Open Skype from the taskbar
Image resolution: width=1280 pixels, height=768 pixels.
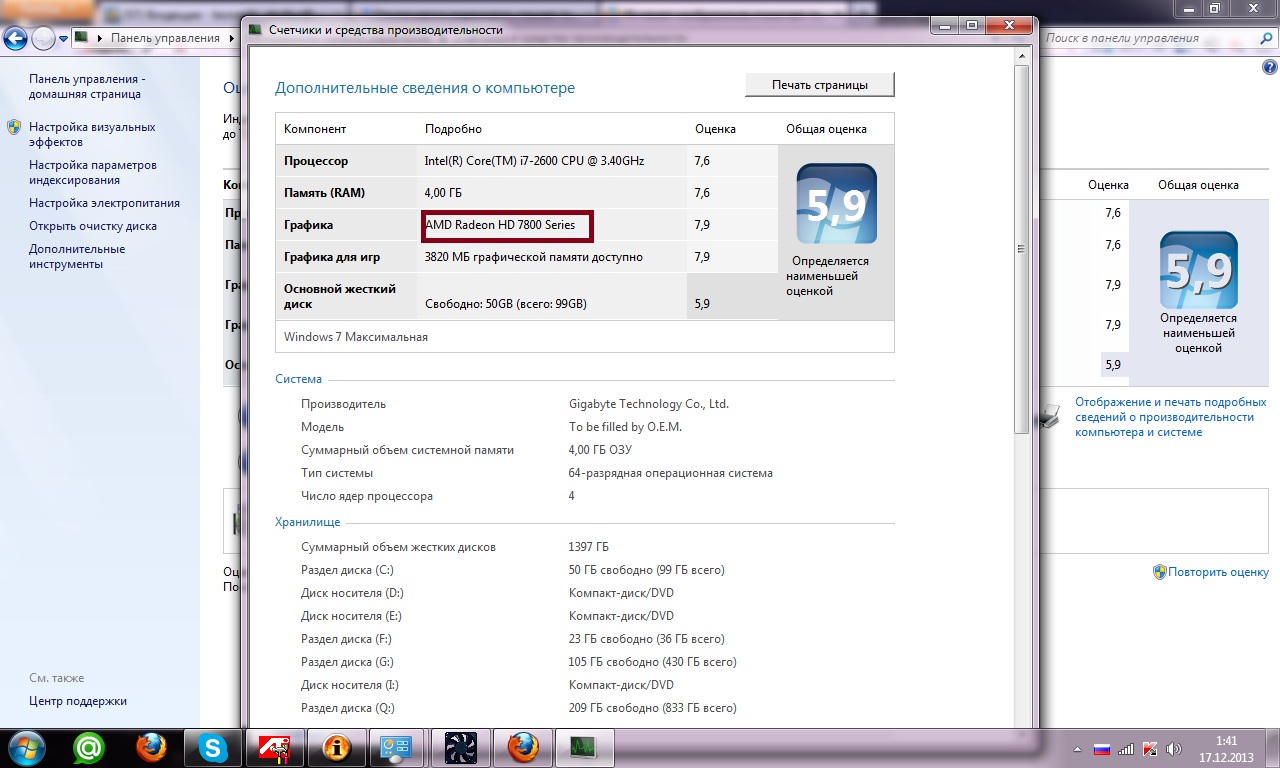click(x=212, y=747)
